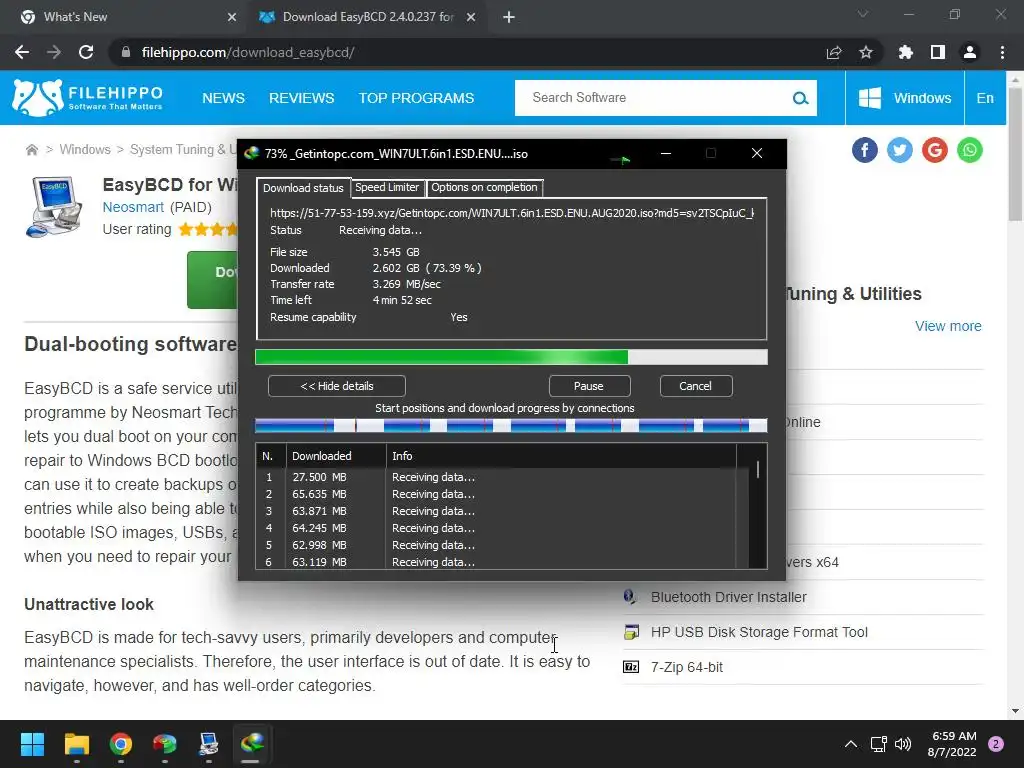
Task: Click the 7-Zip 64-bit icon
Action: pyautogui.click(x=631, y=667)
